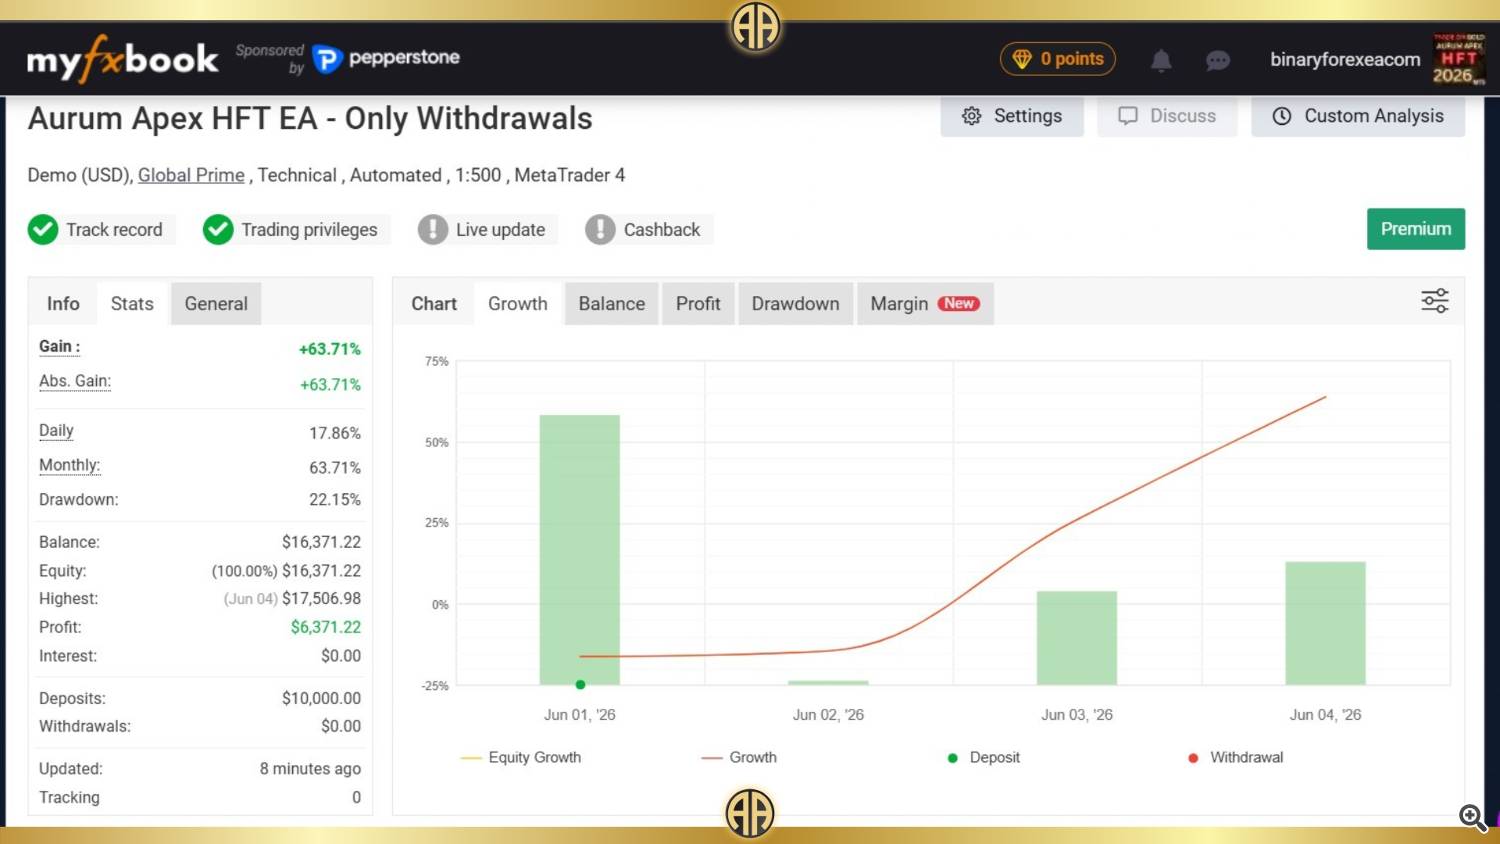Click the Monthly label
This screenshot has width=1500, height=844.
70,465
